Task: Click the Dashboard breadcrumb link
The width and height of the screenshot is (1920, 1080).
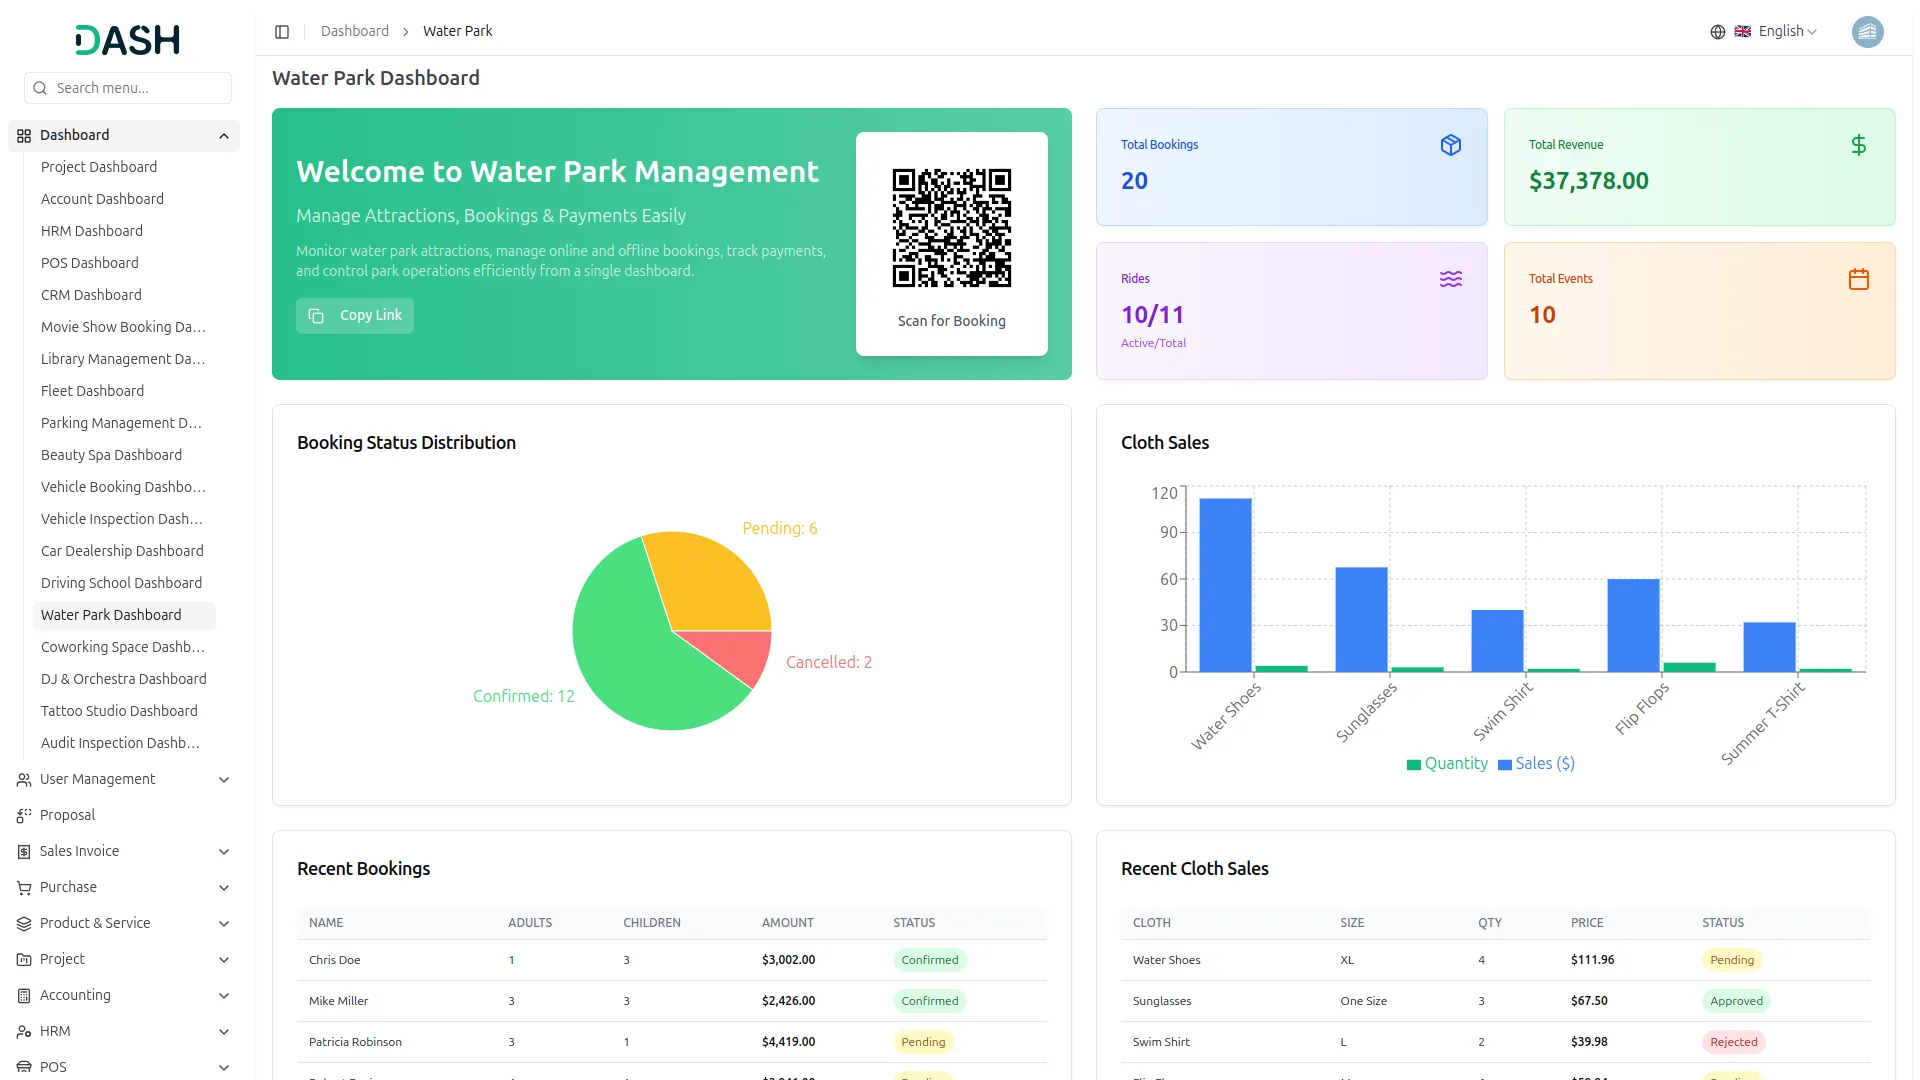Action: click(x=354, y=32)
